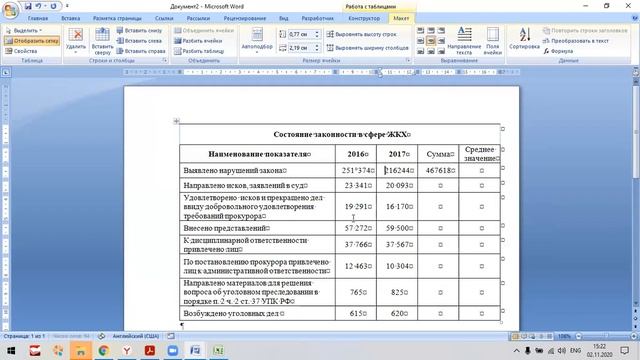Open Размер ячейки dialog launcher
The image size is (640, 360).
click(x=407, y=60)
